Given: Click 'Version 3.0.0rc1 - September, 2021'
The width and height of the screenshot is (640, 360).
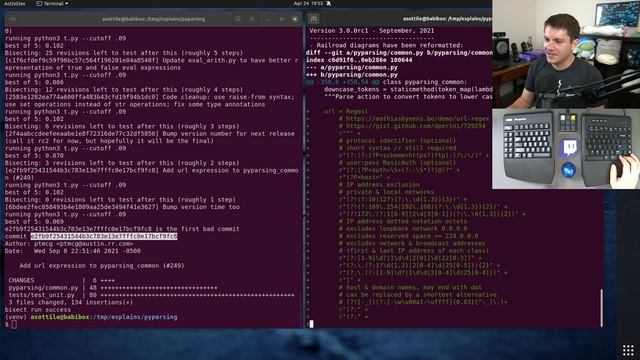Looking at the screenshot, I should [372, 31].
